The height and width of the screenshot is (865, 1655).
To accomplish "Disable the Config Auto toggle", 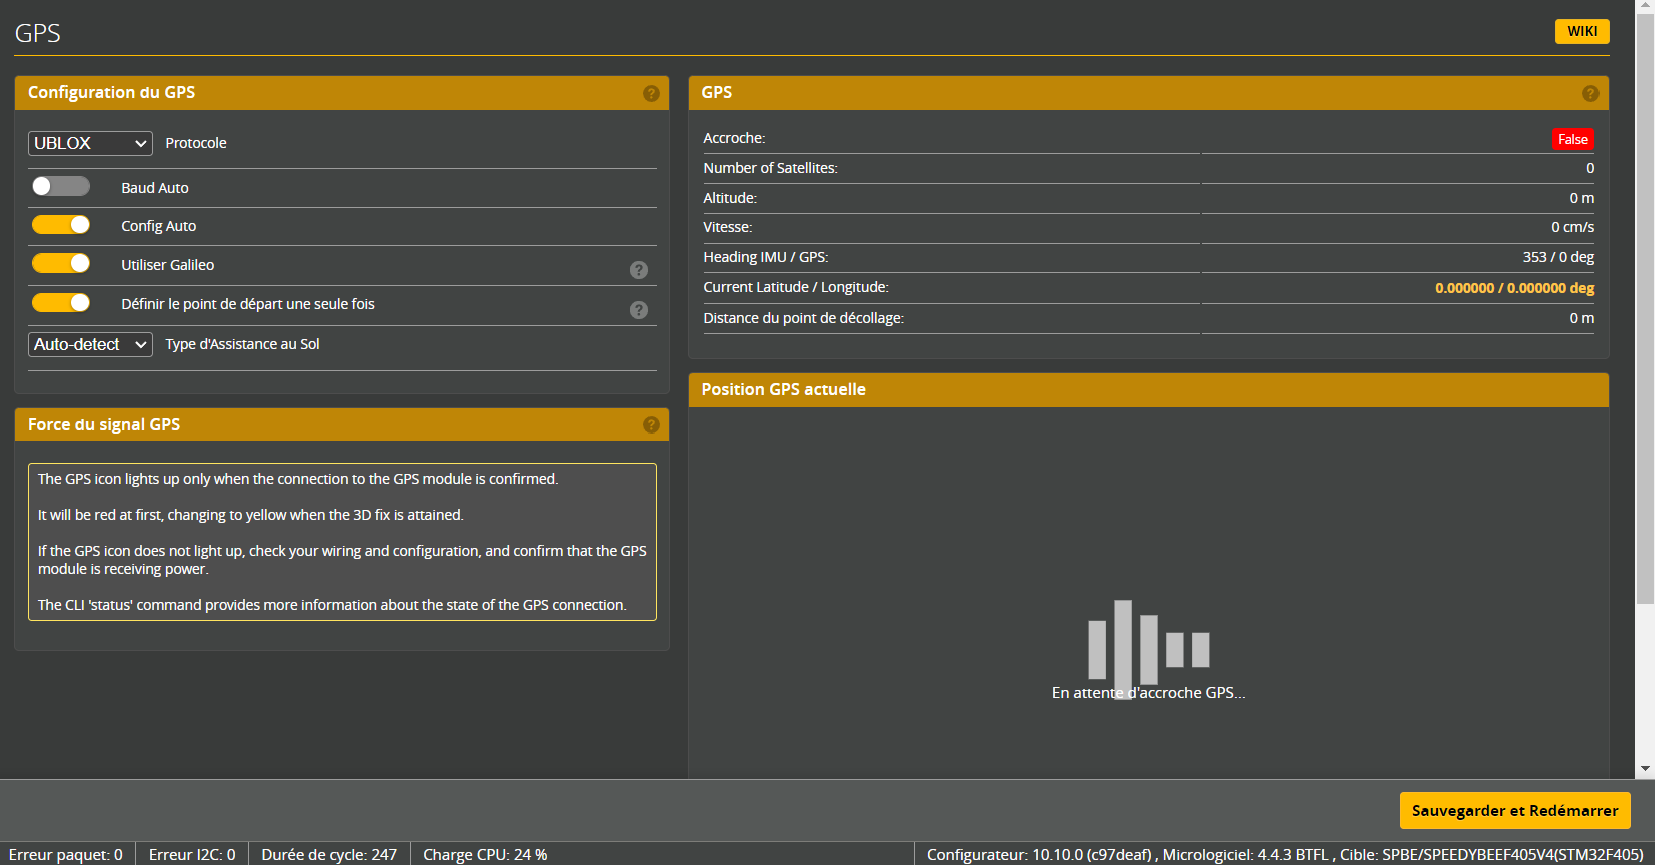I will click(61, 225).
